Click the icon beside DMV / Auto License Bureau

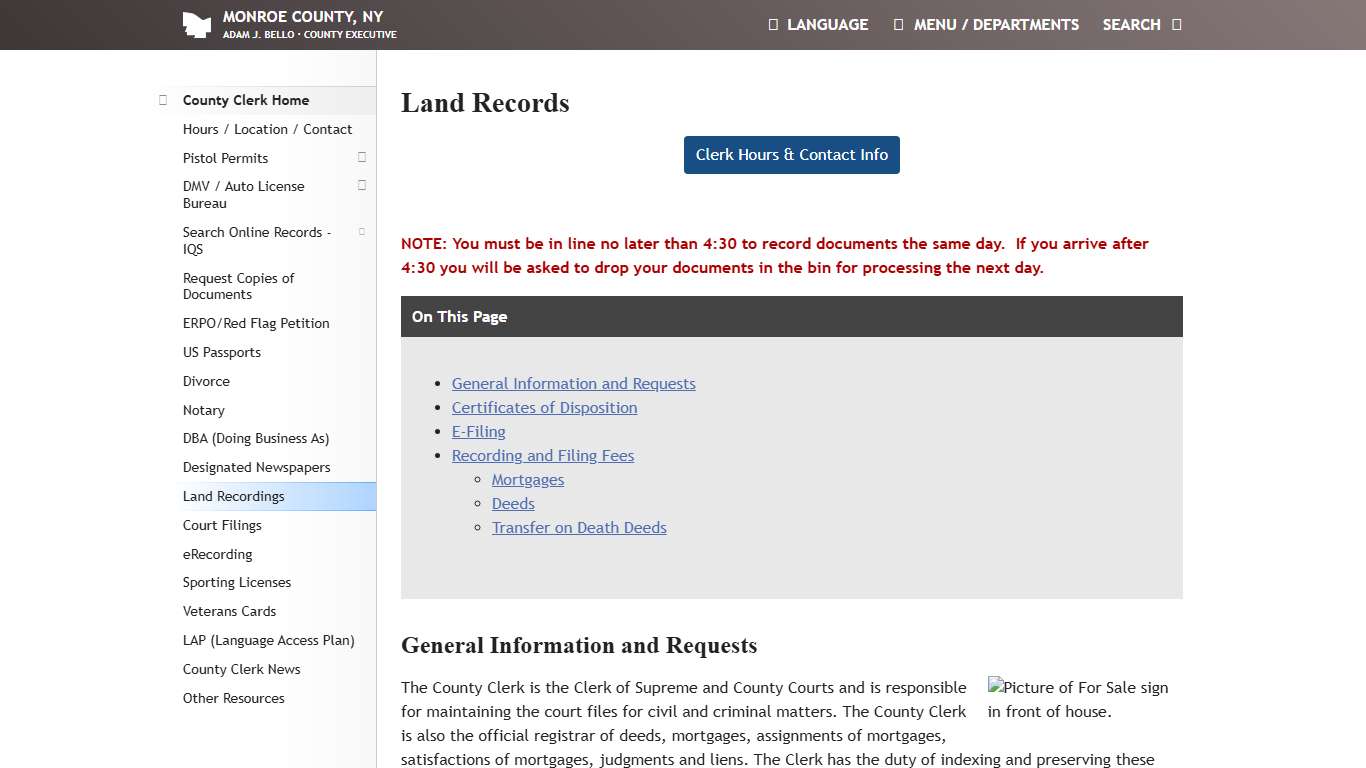coord(361,185)
